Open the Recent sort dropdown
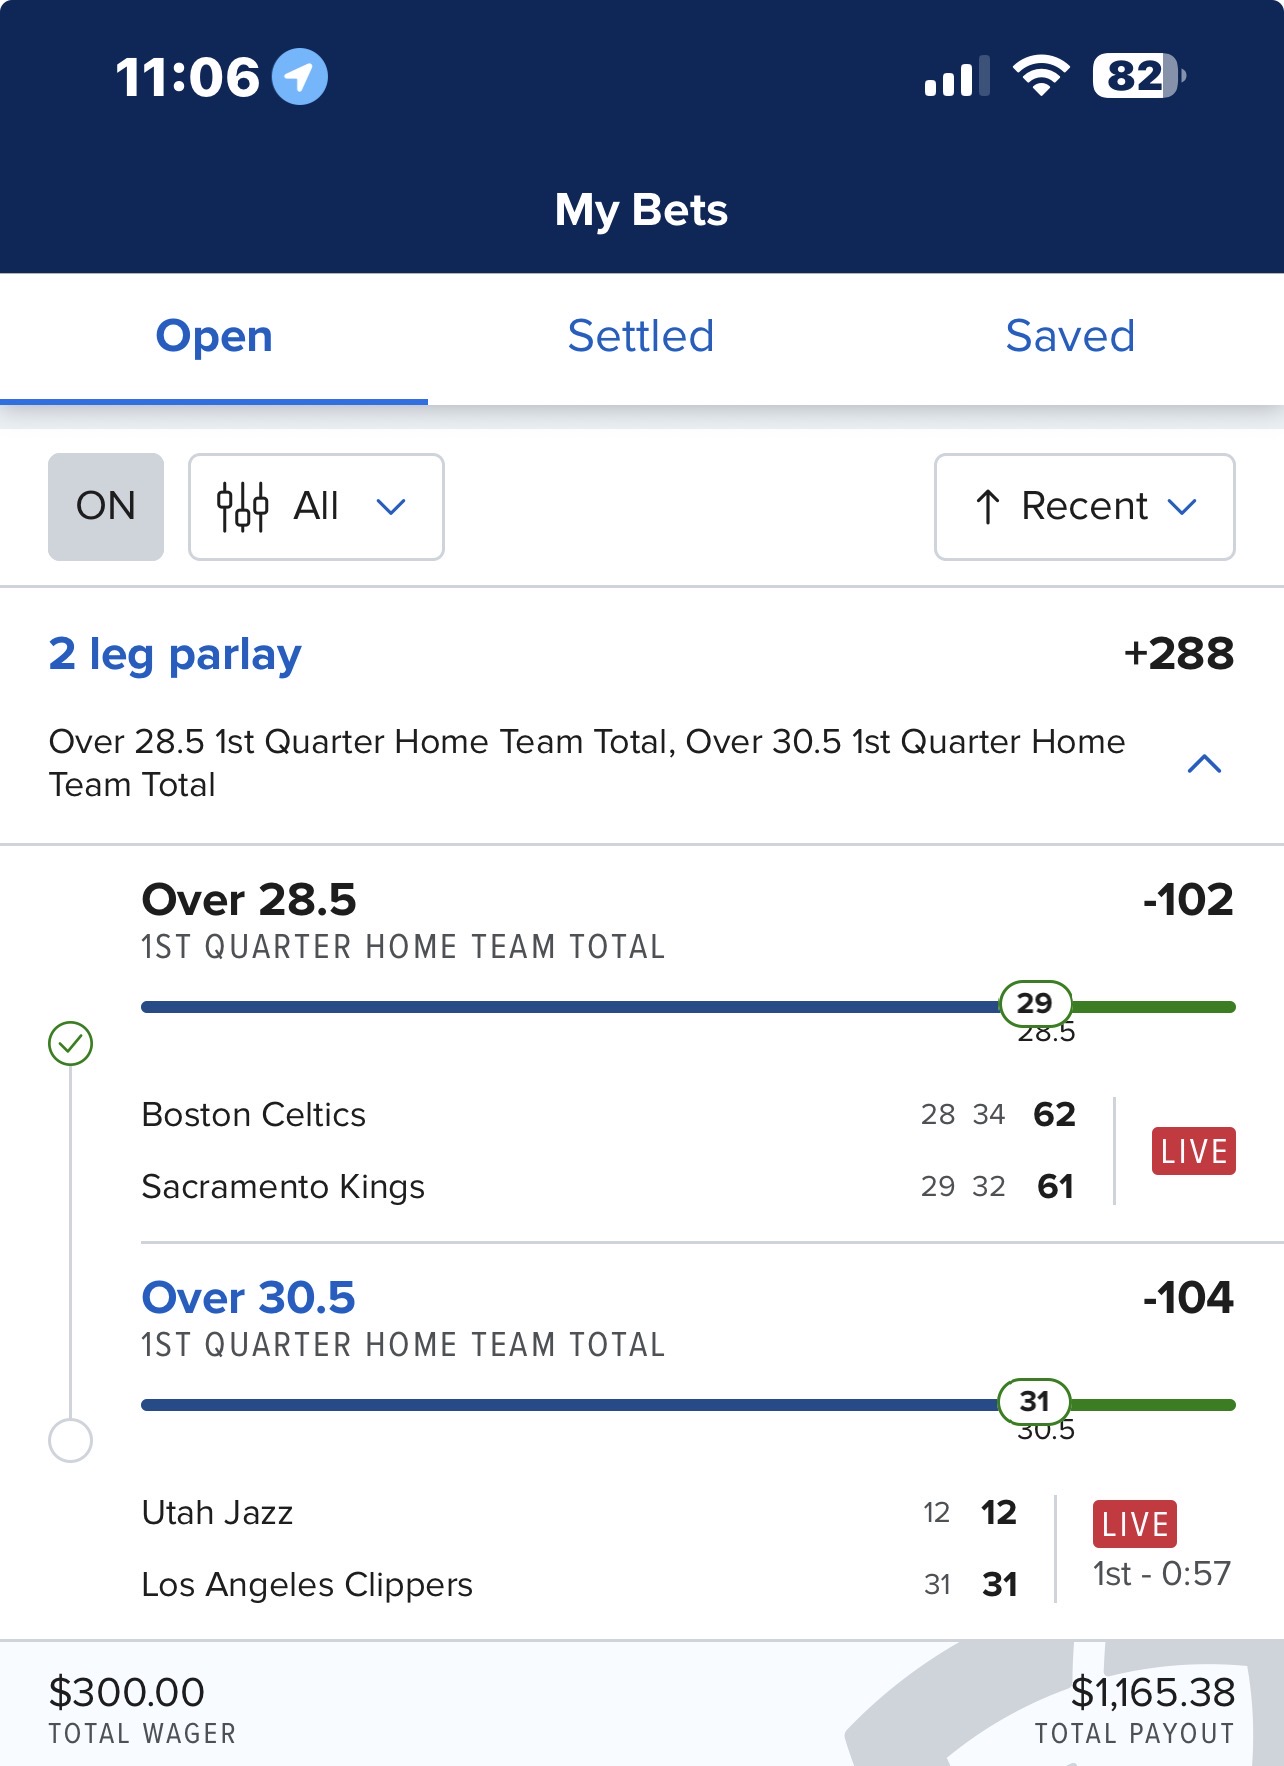This screenshot has height=1766, width=1284. pos(1085,507)
